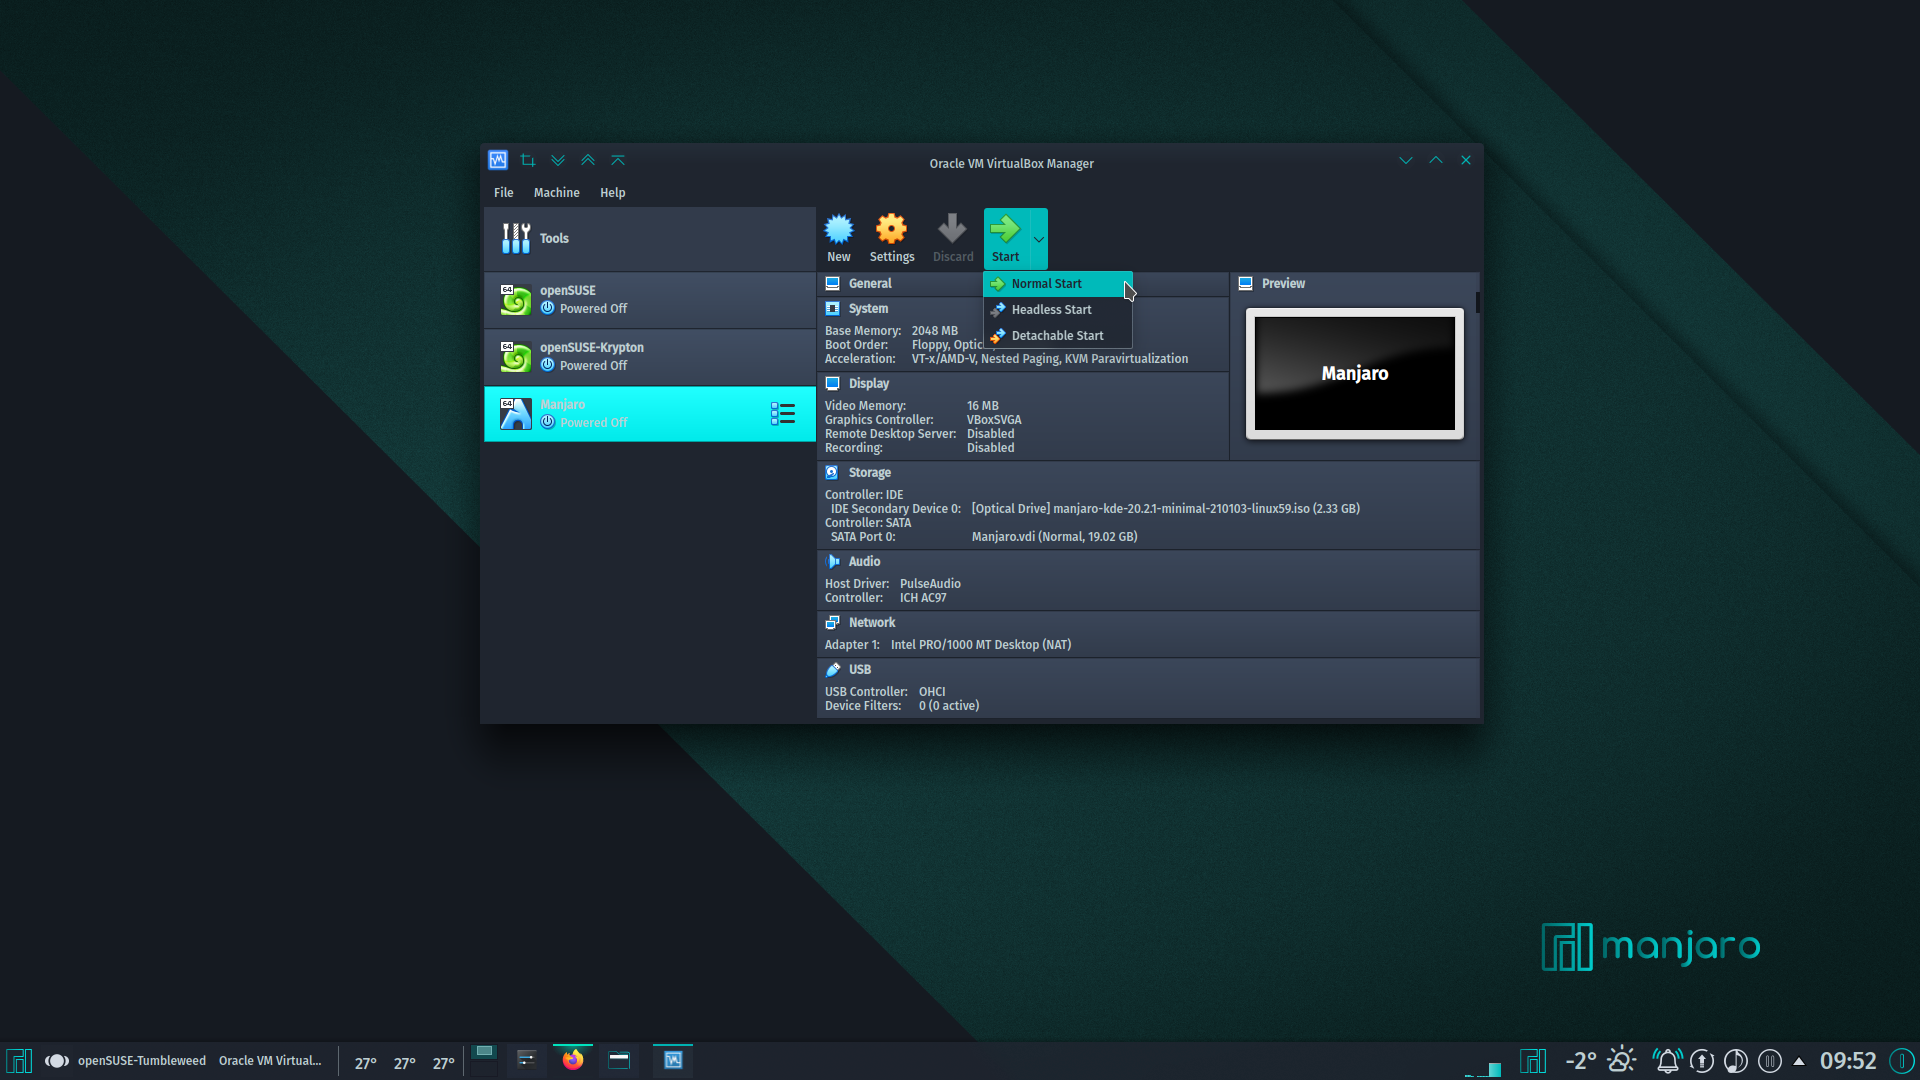Open the system settings sliders icon in taskbar

527,1060
